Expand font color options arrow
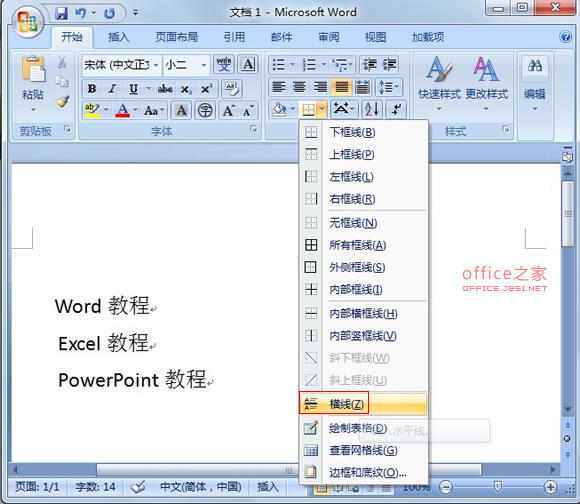Screen dimensions: 580x504 [x=135, y=110]
